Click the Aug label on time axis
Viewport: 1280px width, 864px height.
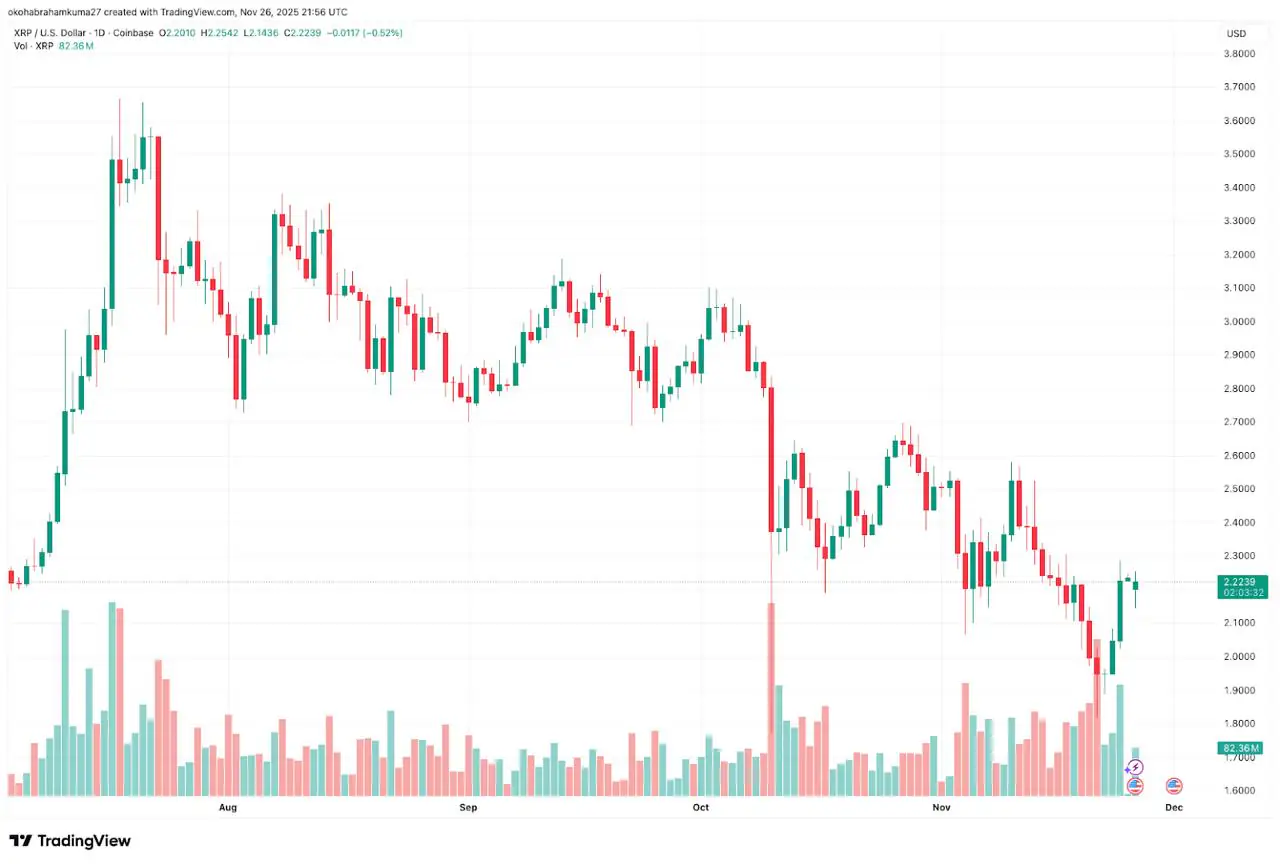(x=228, y=806)
